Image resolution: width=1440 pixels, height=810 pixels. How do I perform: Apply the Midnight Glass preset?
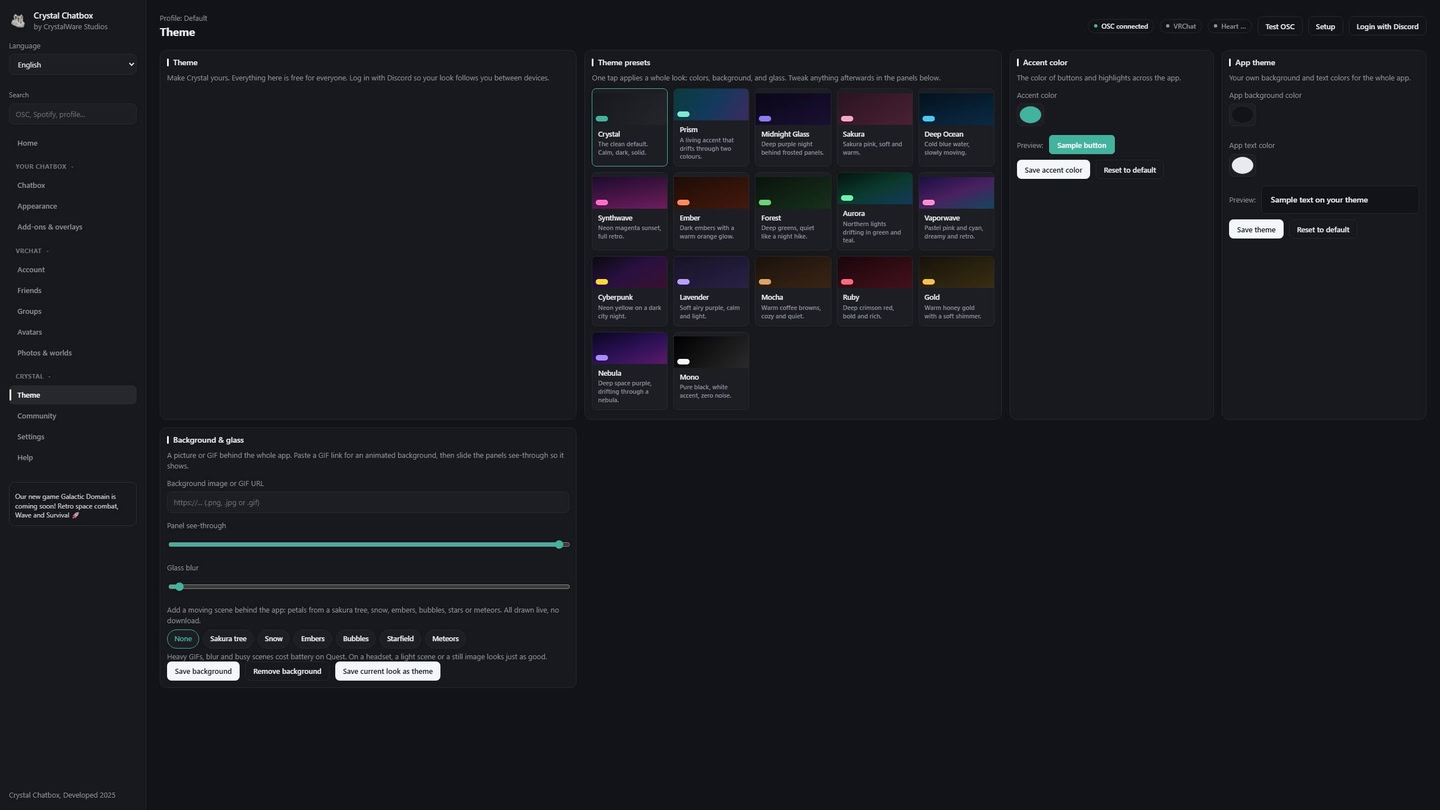pyautogui.click(x=793, y=127)
